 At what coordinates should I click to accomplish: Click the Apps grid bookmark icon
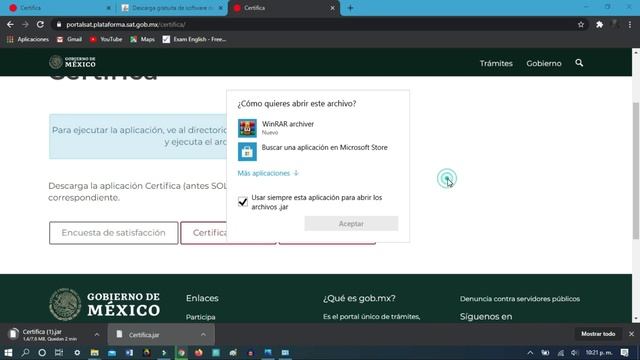point(10,40)
